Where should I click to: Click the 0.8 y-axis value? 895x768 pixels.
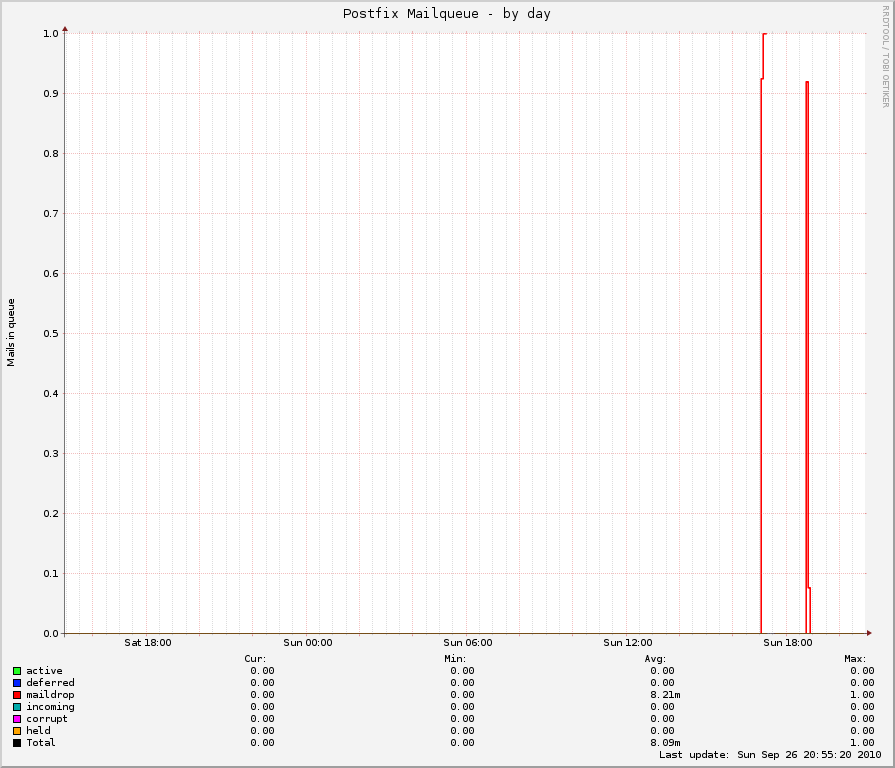click(51, 153)
